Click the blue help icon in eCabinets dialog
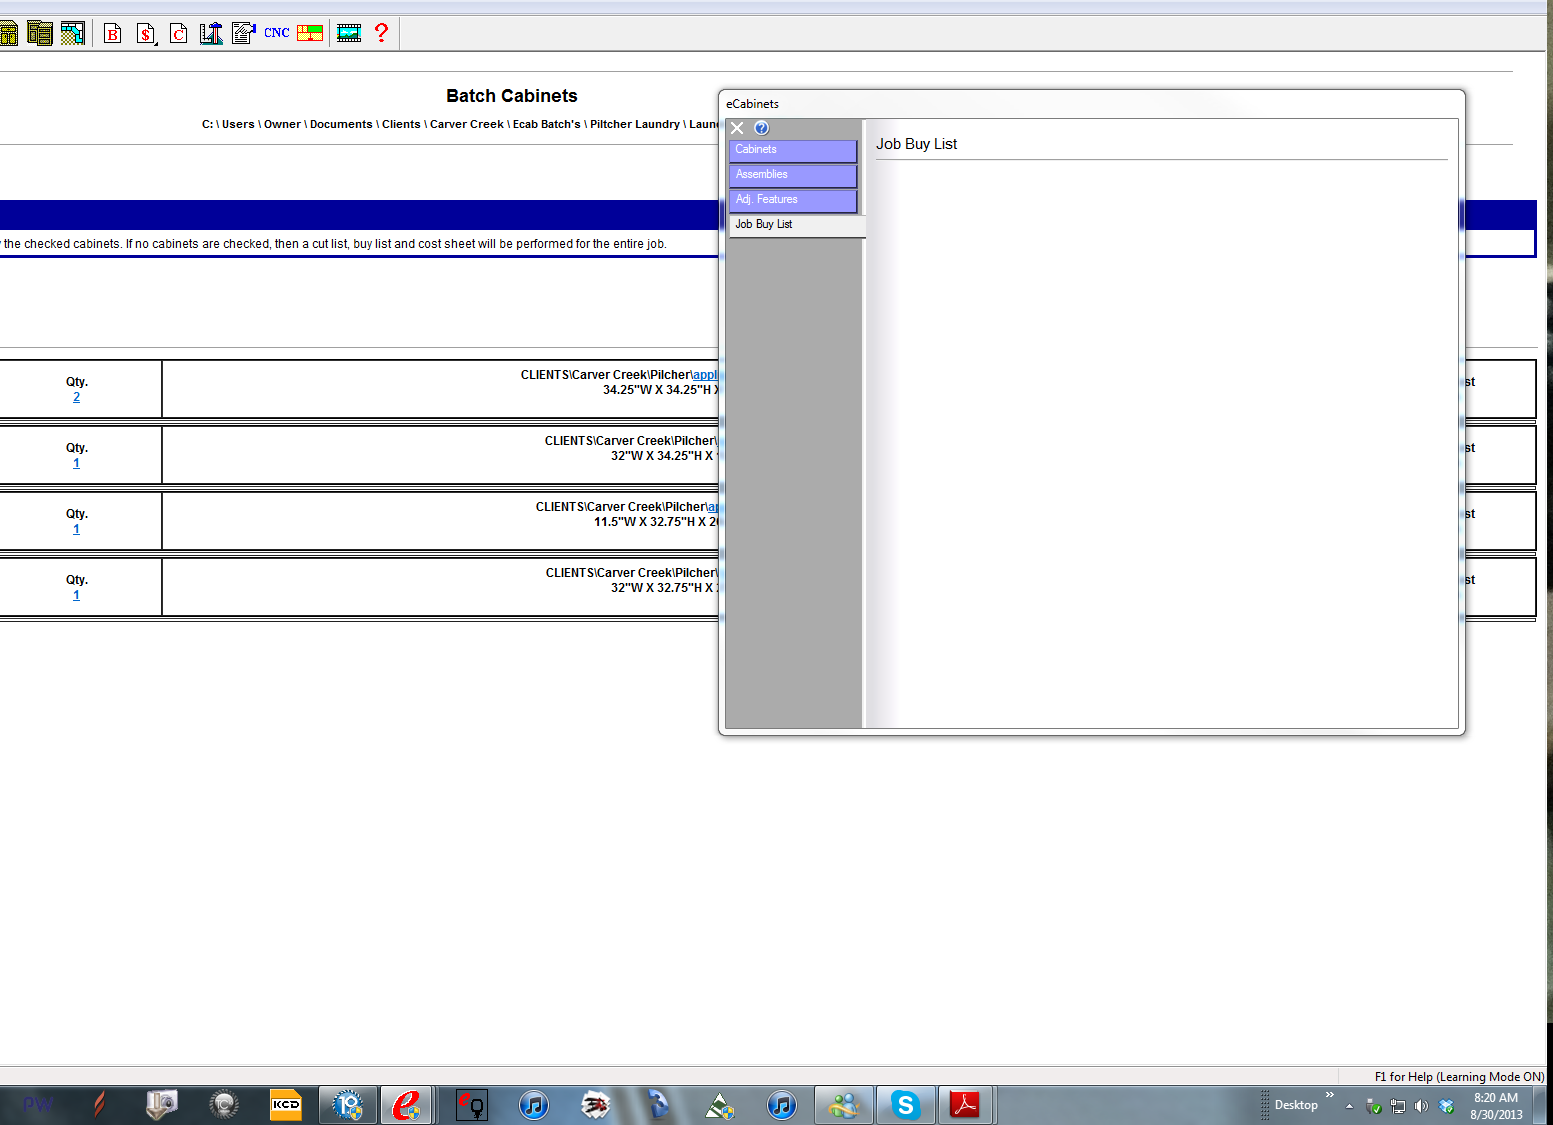The image size is (1553, 1125). tap(761, 128)
